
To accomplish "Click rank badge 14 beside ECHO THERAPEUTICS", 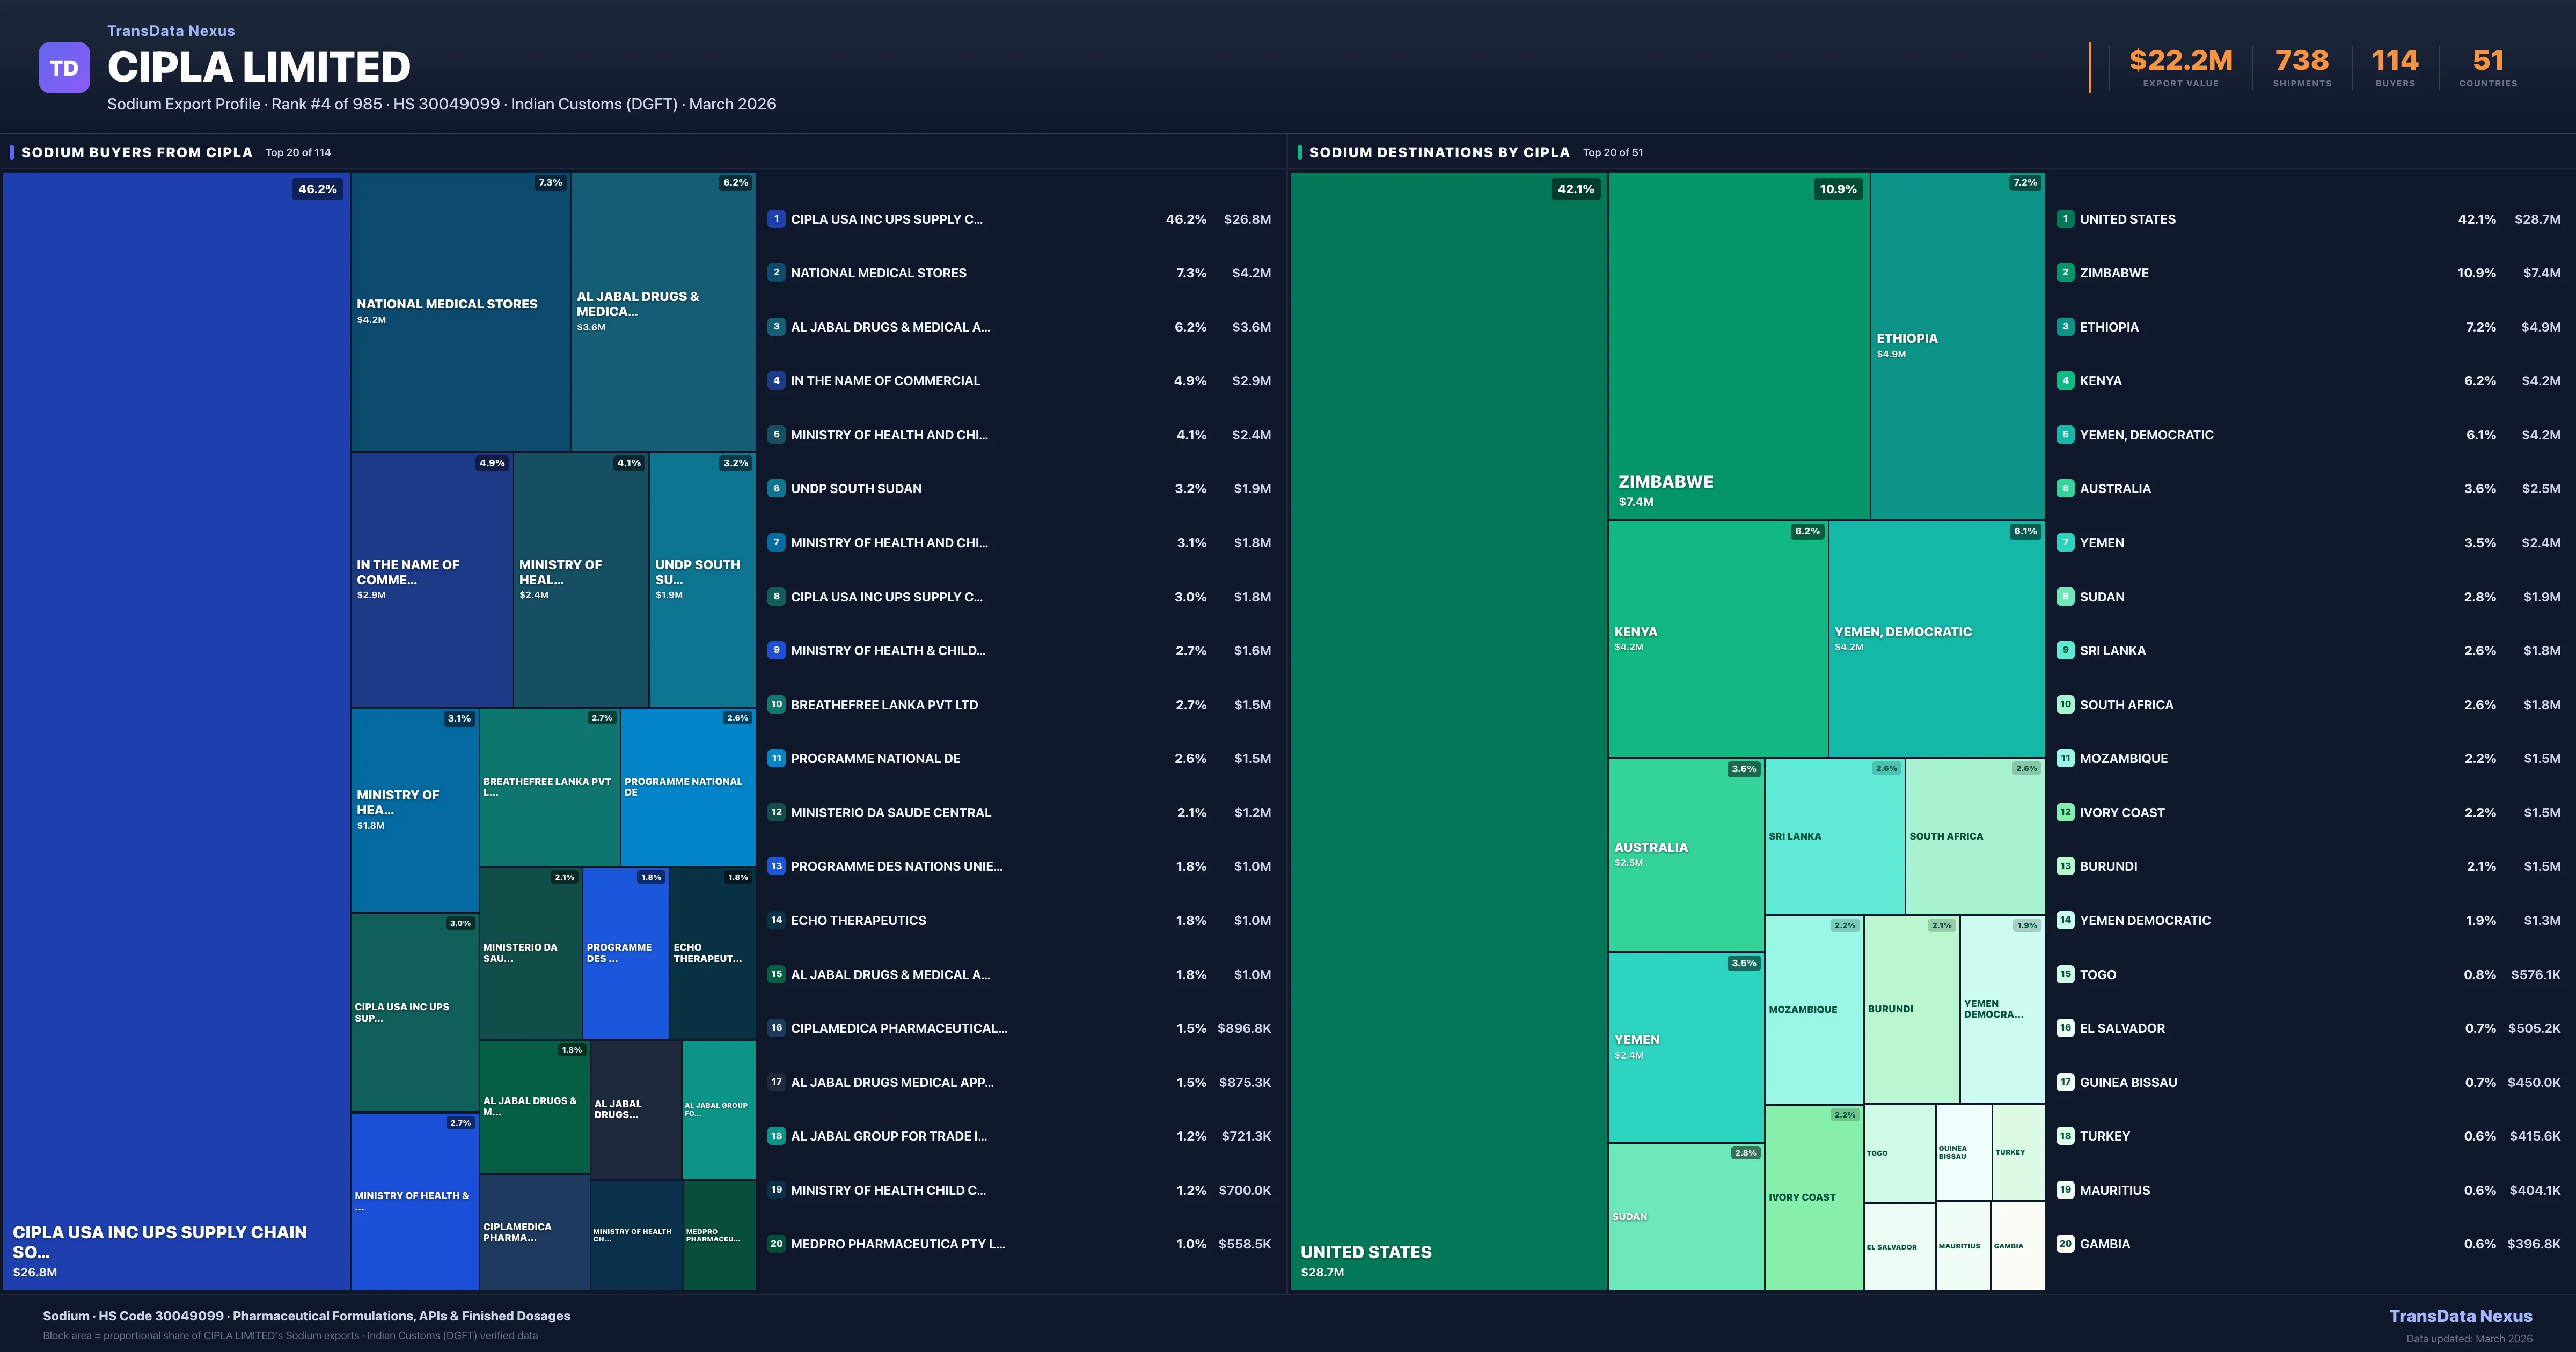I will 776,920.
